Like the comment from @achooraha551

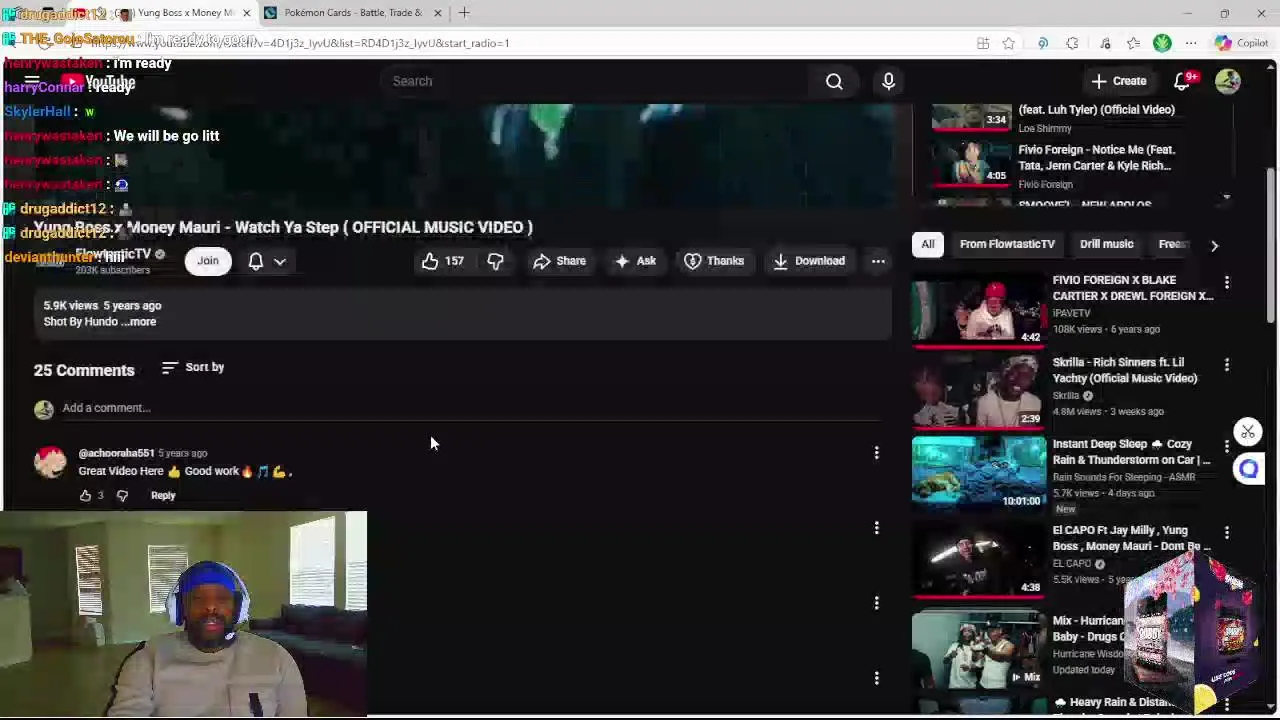85,495
